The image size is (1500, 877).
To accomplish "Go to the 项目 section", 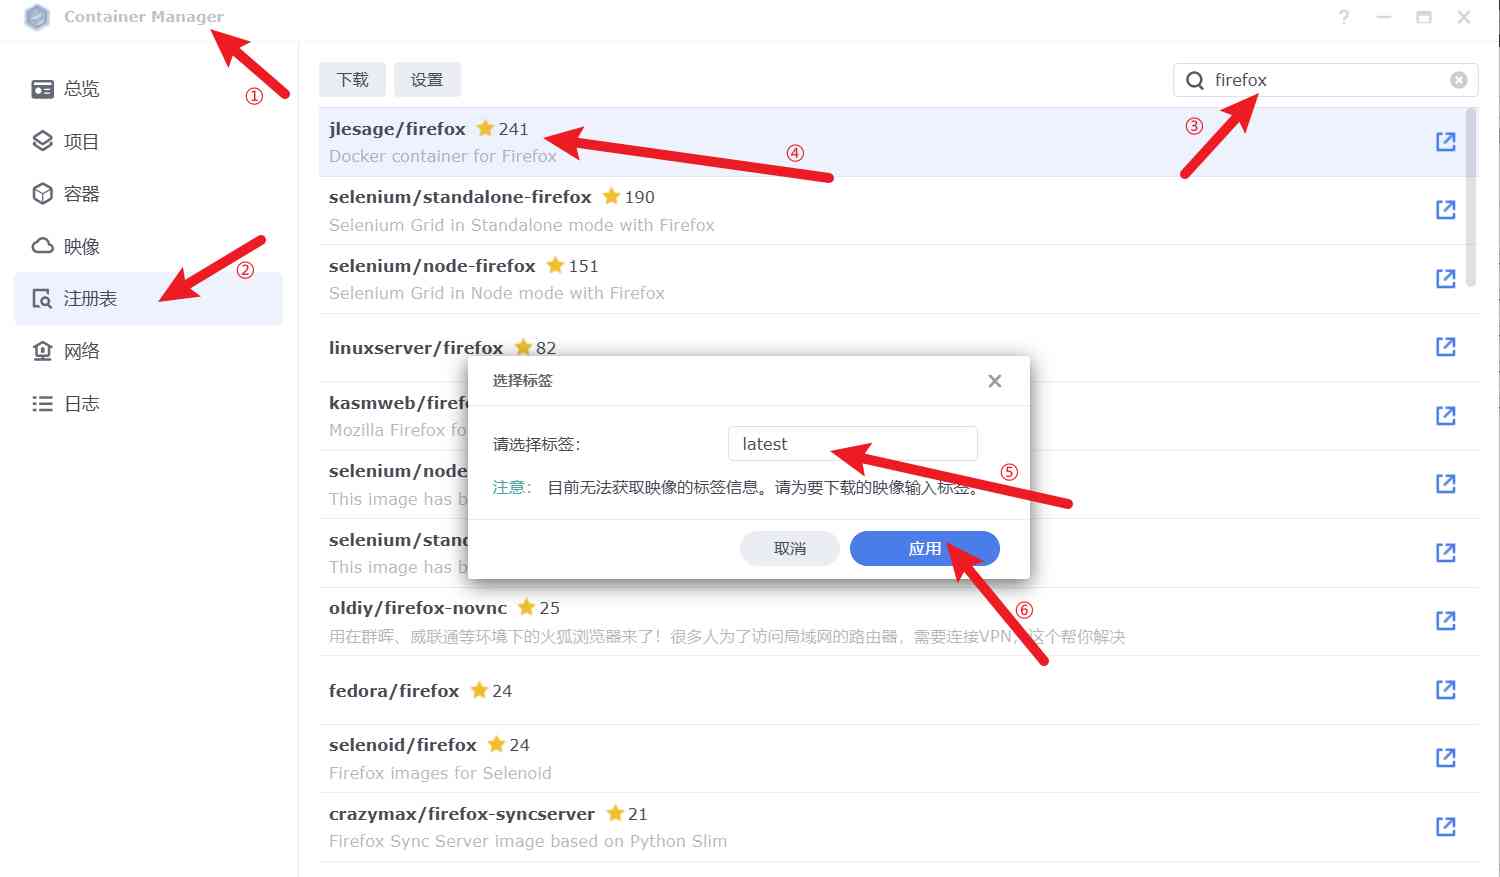I will point(148,141).
